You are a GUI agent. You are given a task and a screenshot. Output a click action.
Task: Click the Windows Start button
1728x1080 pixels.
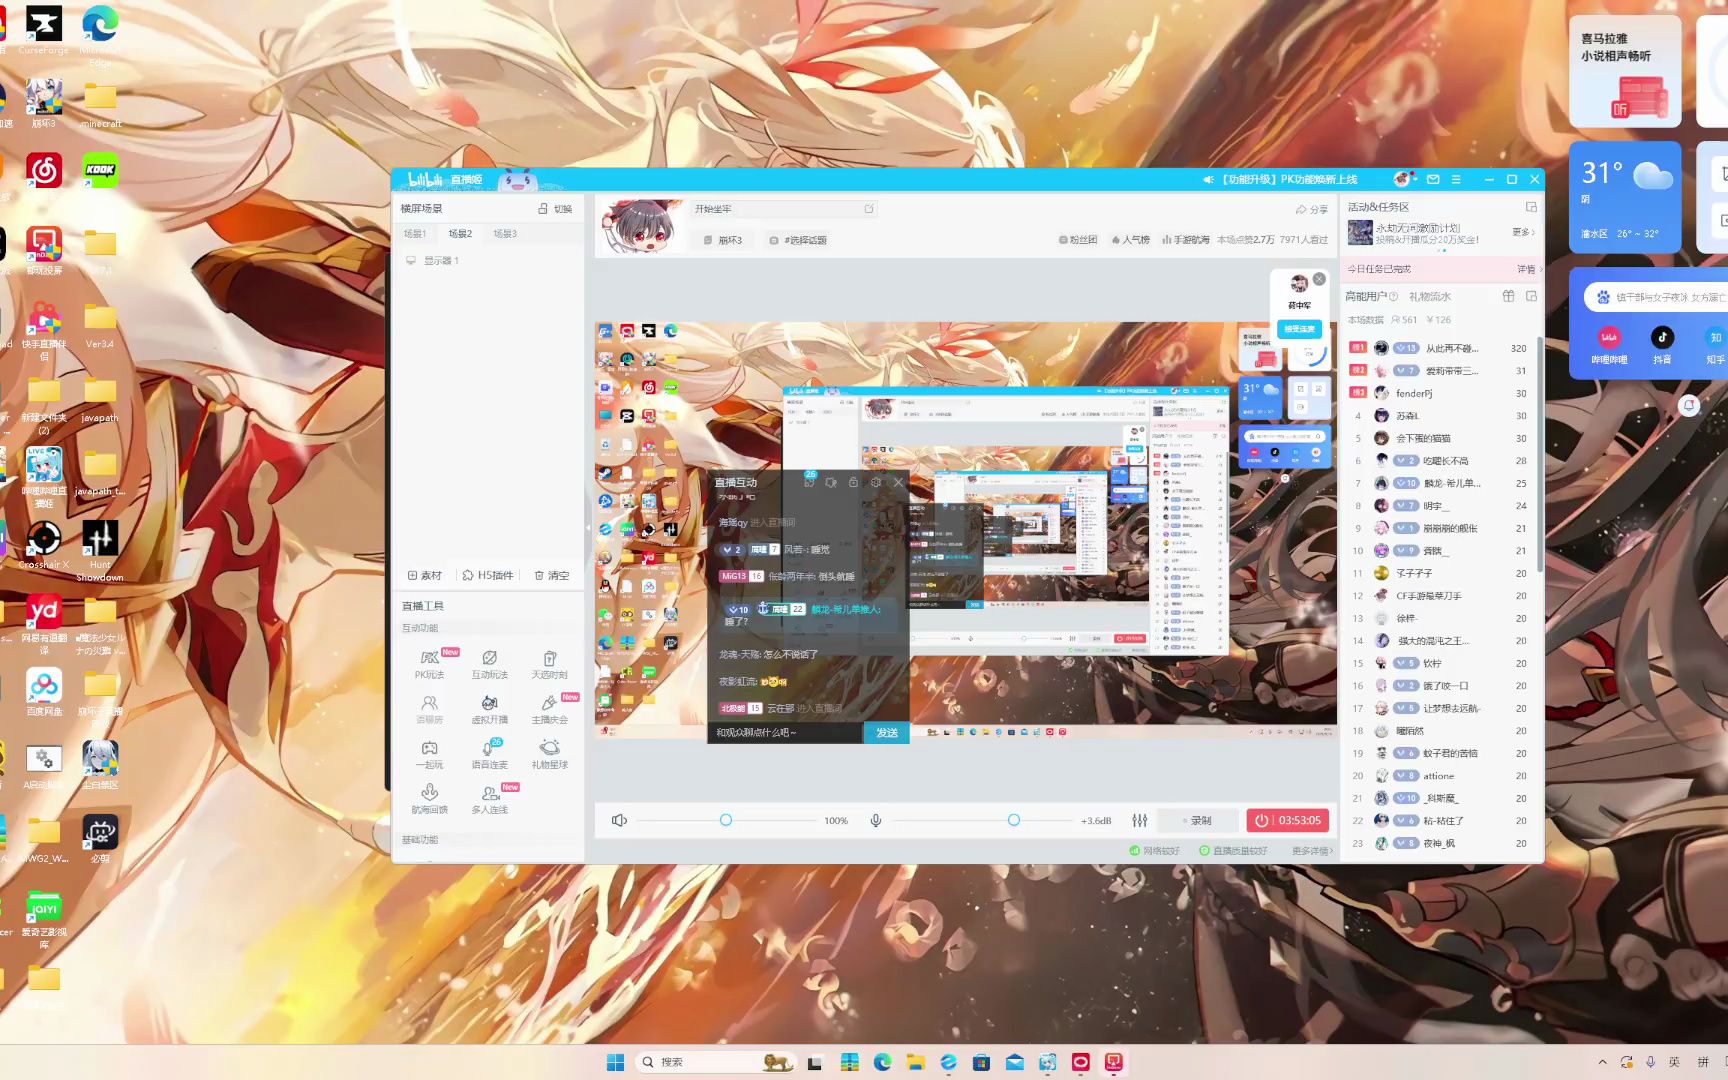[615, 1062]
